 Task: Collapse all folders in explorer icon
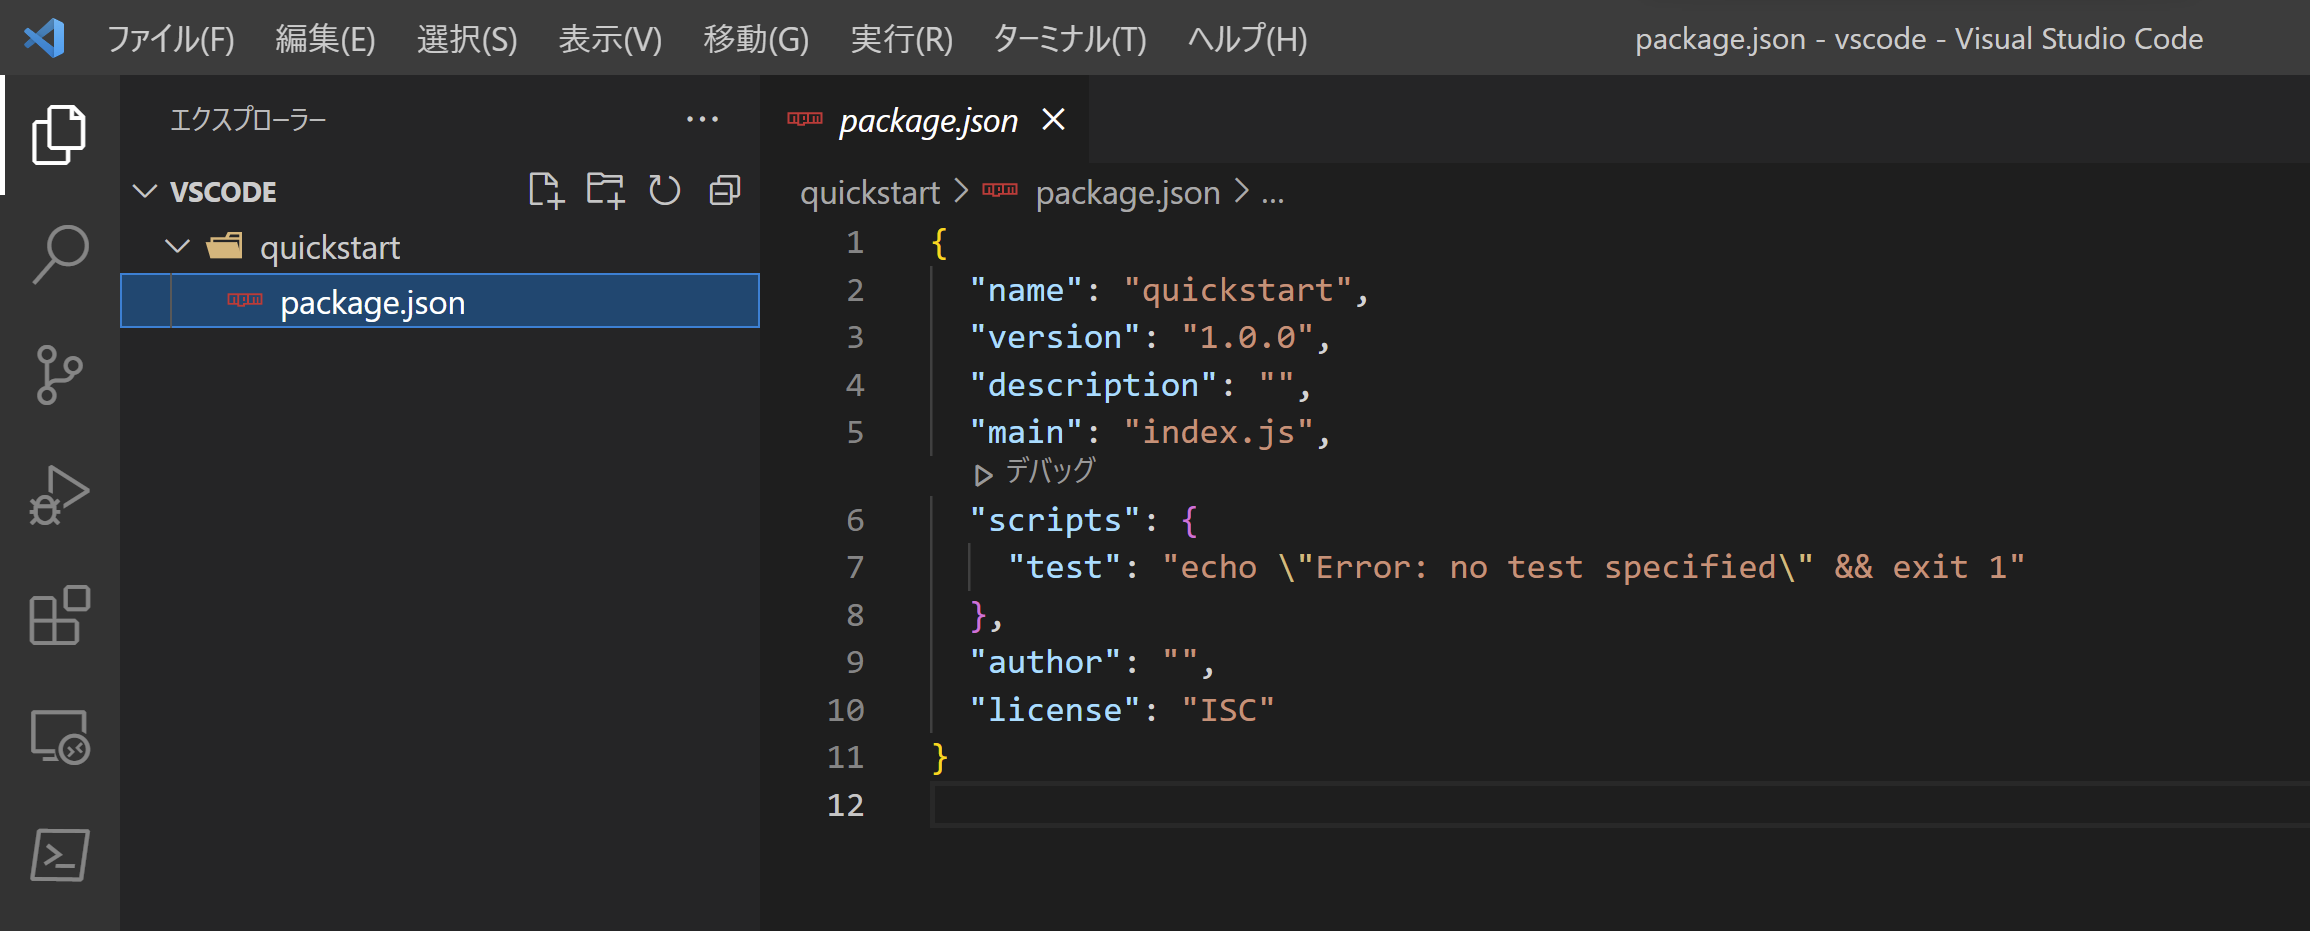(725, 190)
